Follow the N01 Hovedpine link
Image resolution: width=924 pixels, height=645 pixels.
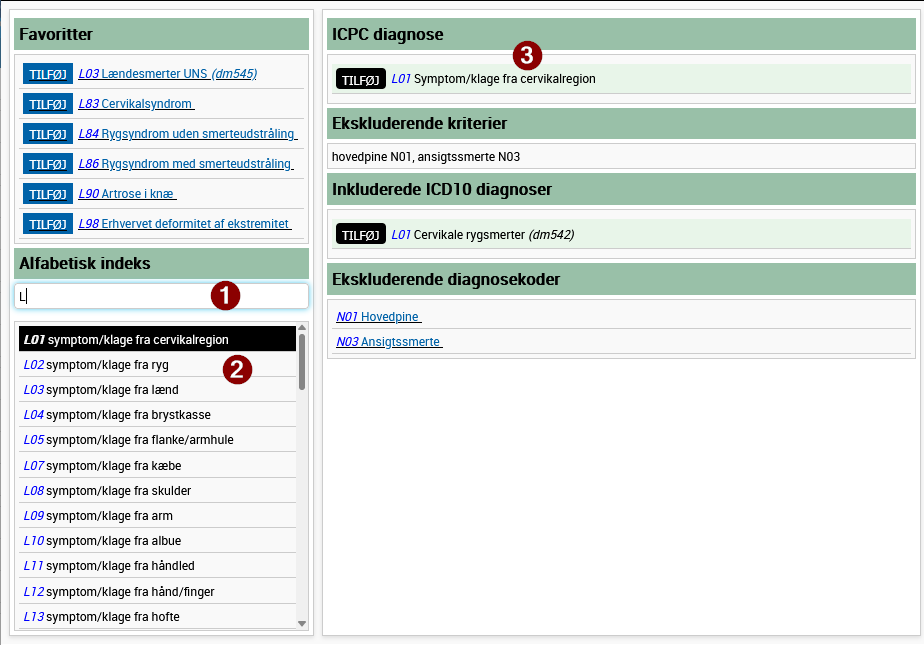[x=378, y=316]
